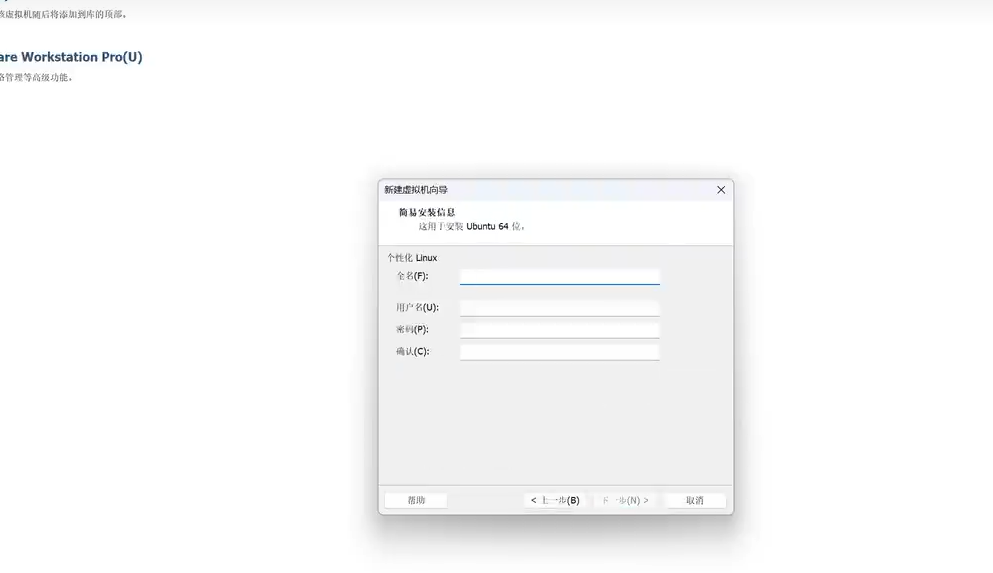This screenshot has width=993, height=573.
Task: Select the password (密码) input field
Action: click(x=559, y=330)
